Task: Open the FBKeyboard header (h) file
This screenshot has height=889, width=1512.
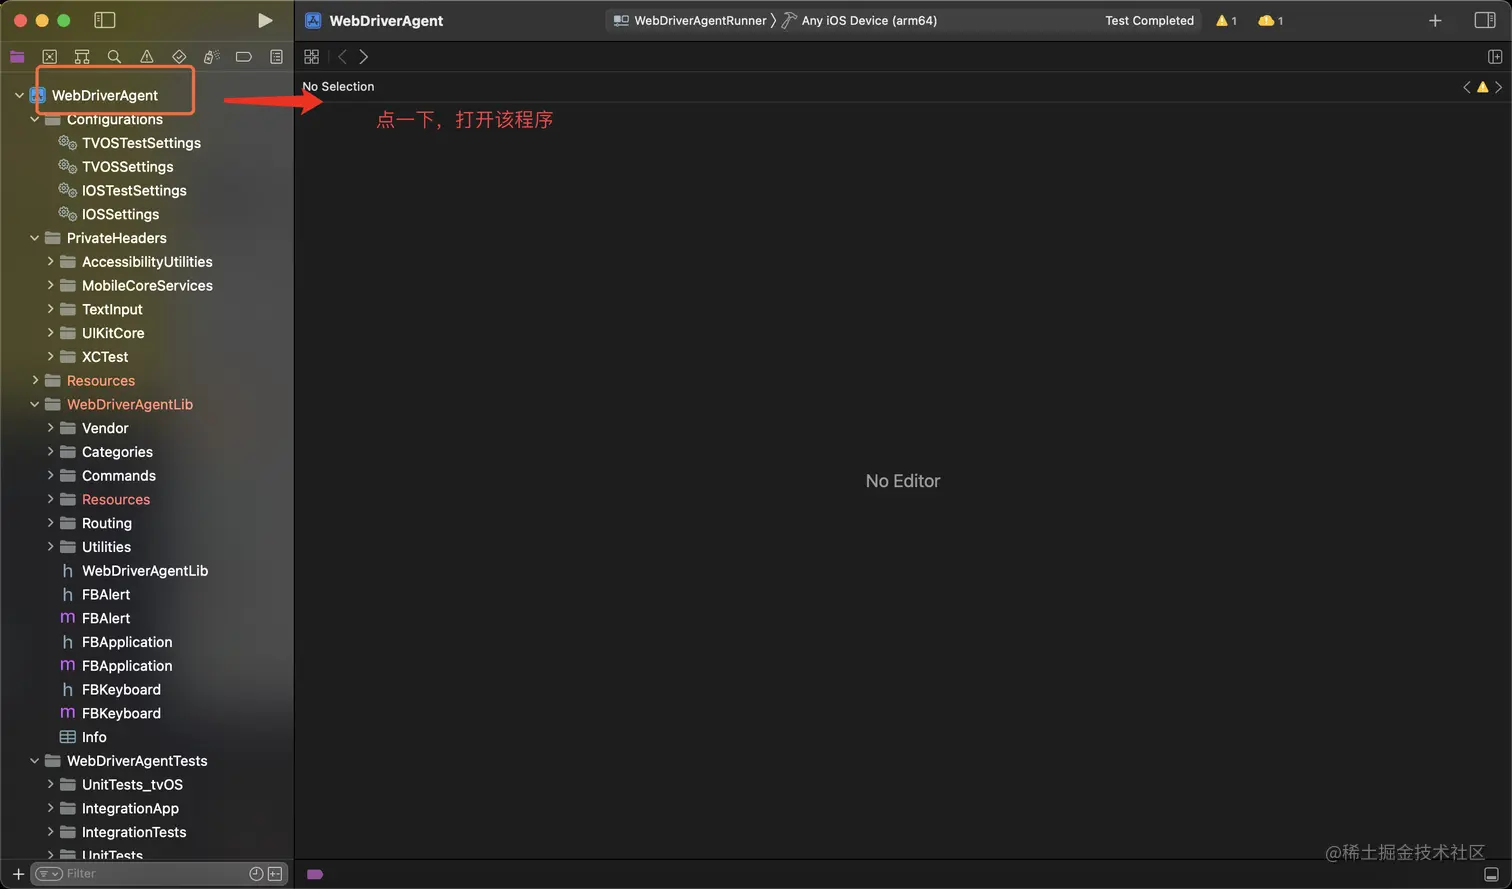Action: pos(121,690)
